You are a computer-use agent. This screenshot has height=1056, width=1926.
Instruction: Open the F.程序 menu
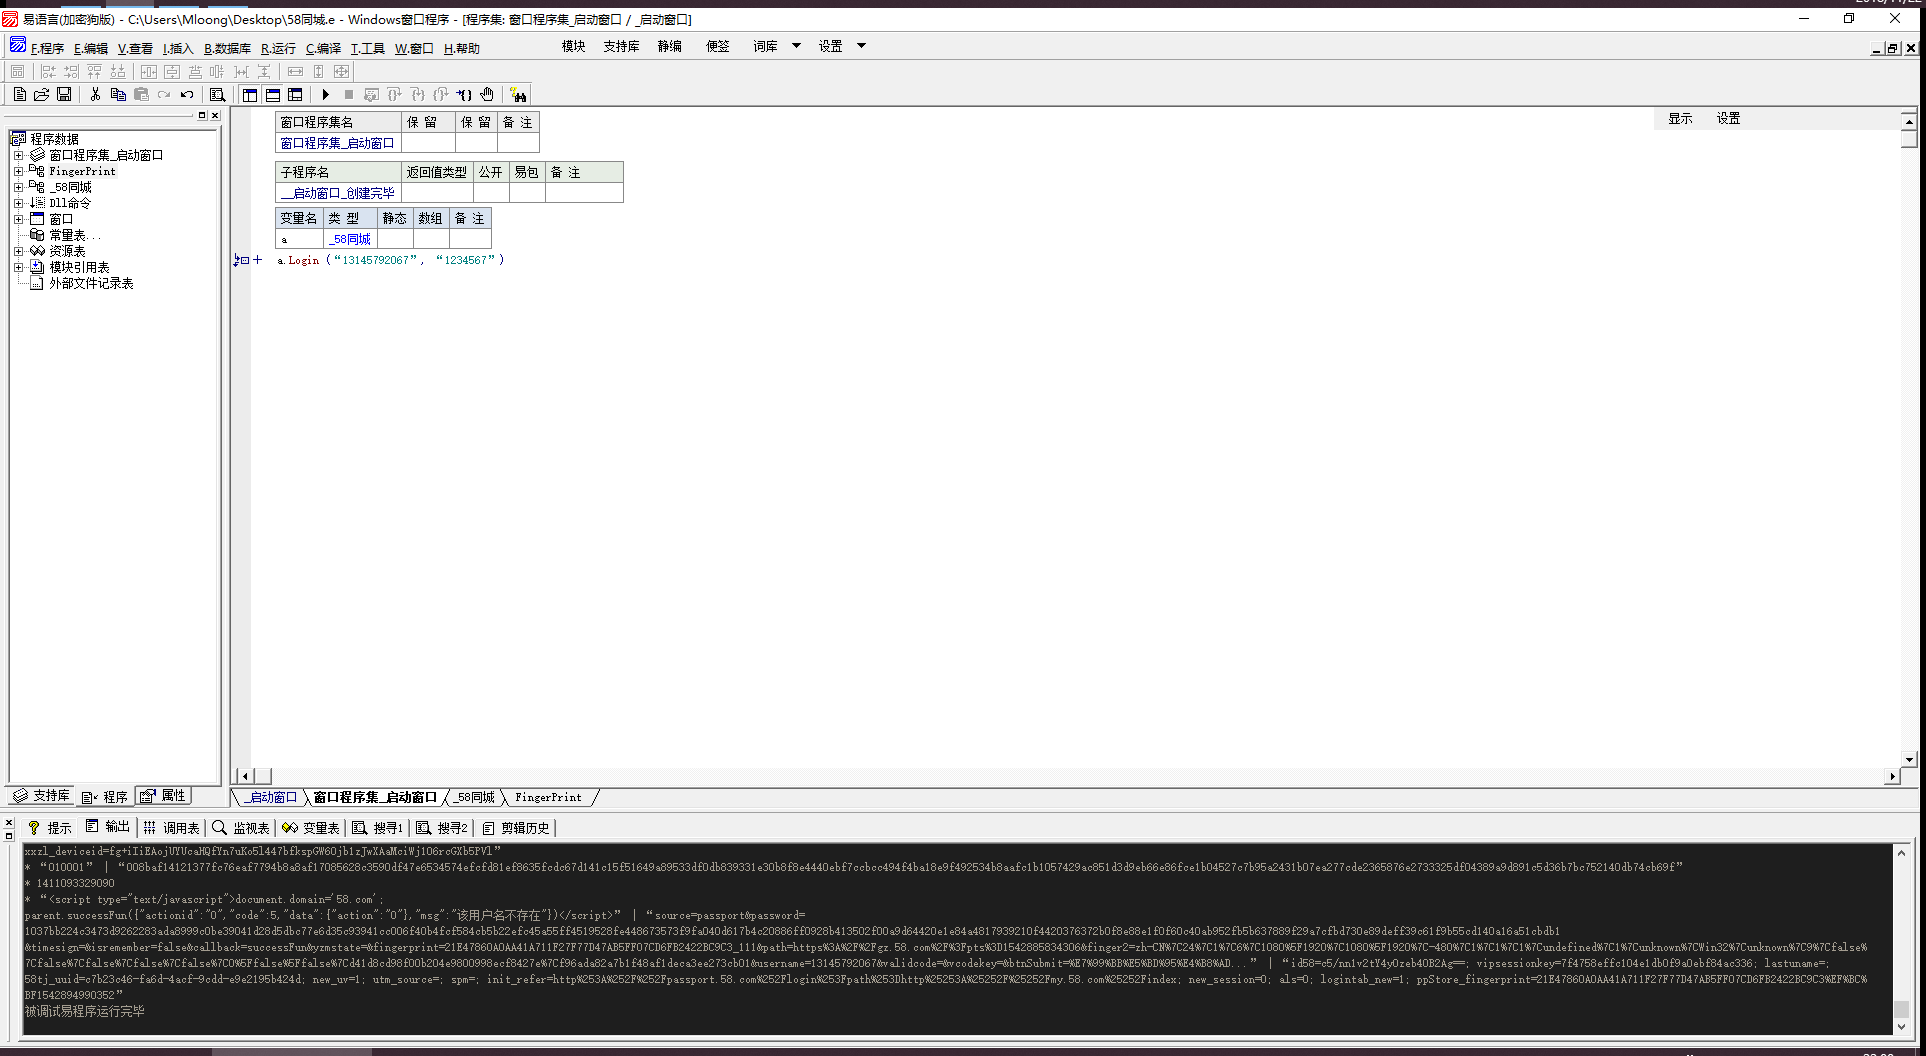pos(47,48)
